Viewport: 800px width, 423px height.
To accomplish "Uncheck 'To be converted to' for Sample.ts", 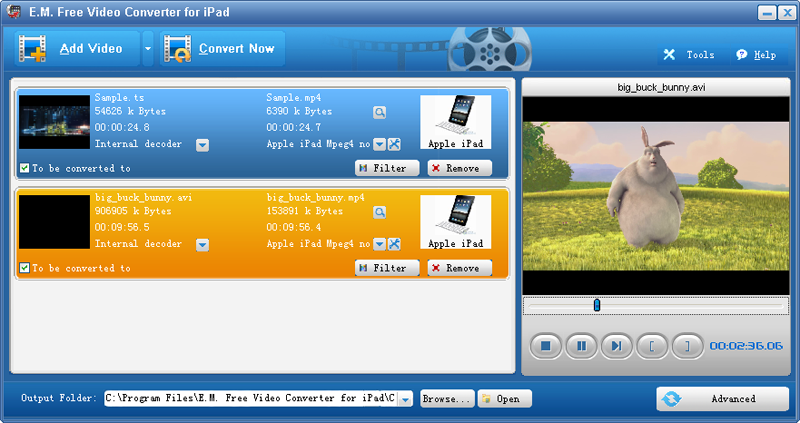I will pyautogui.click(x=24, y=168).
